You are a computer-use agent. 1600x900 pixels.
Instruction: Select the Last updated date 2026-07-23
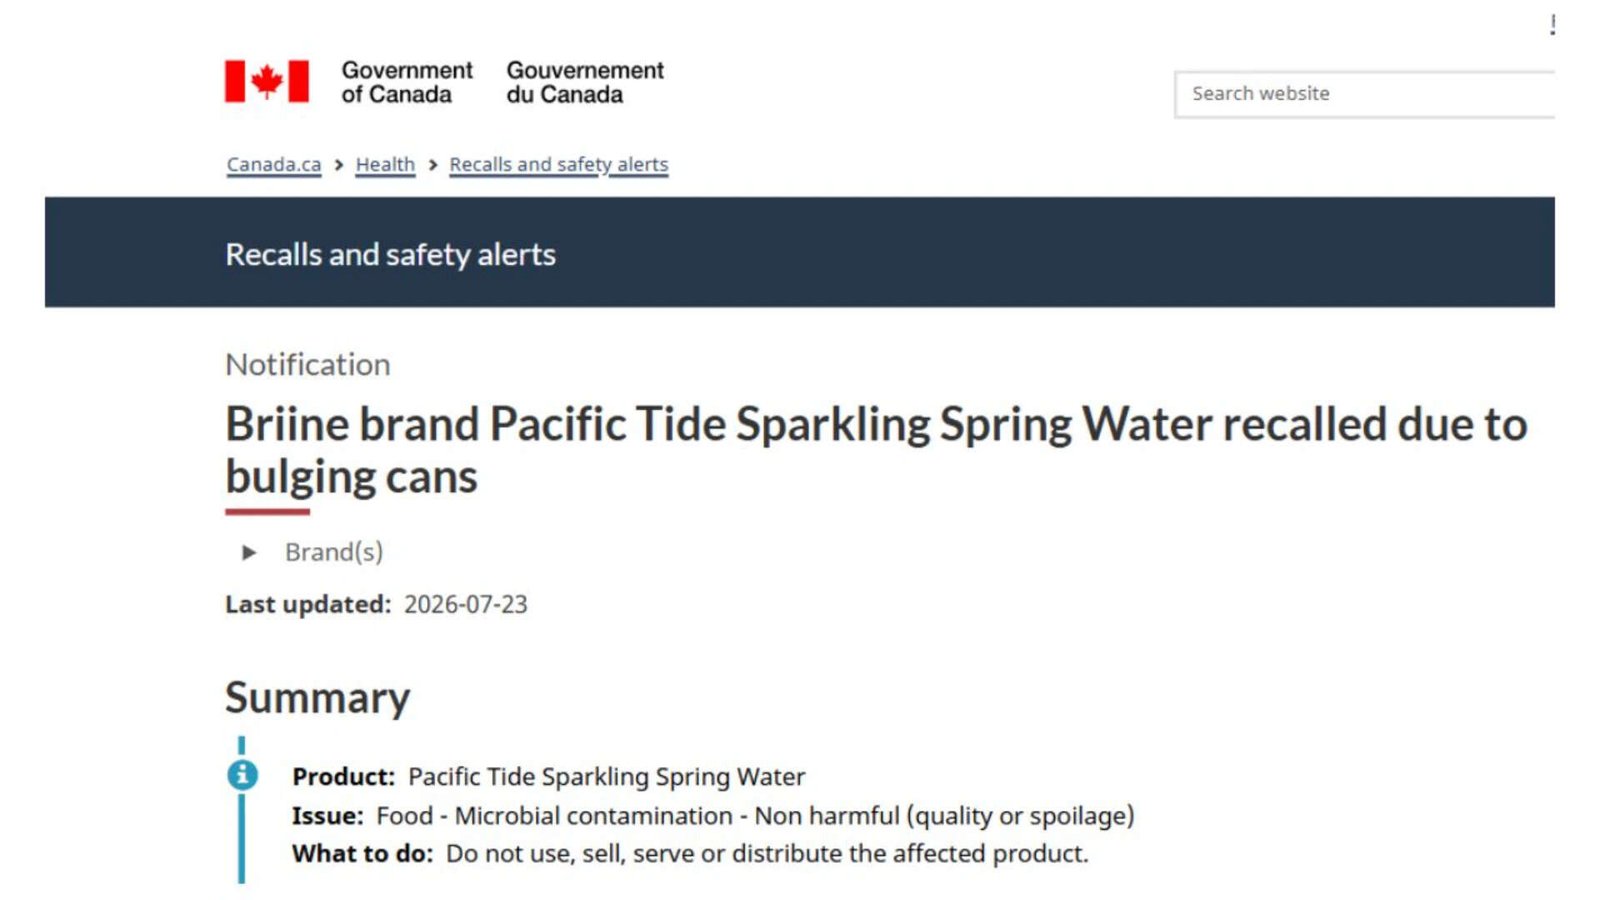pos(465,604)
